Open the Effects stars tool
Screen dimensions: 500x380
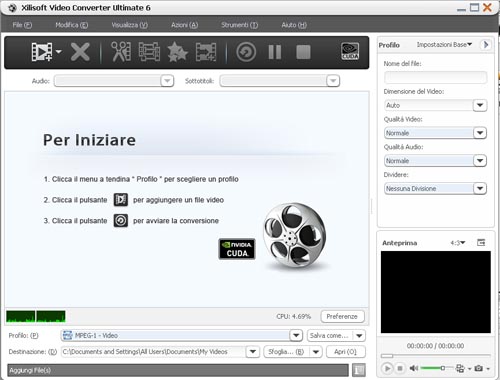pos(177,52)
